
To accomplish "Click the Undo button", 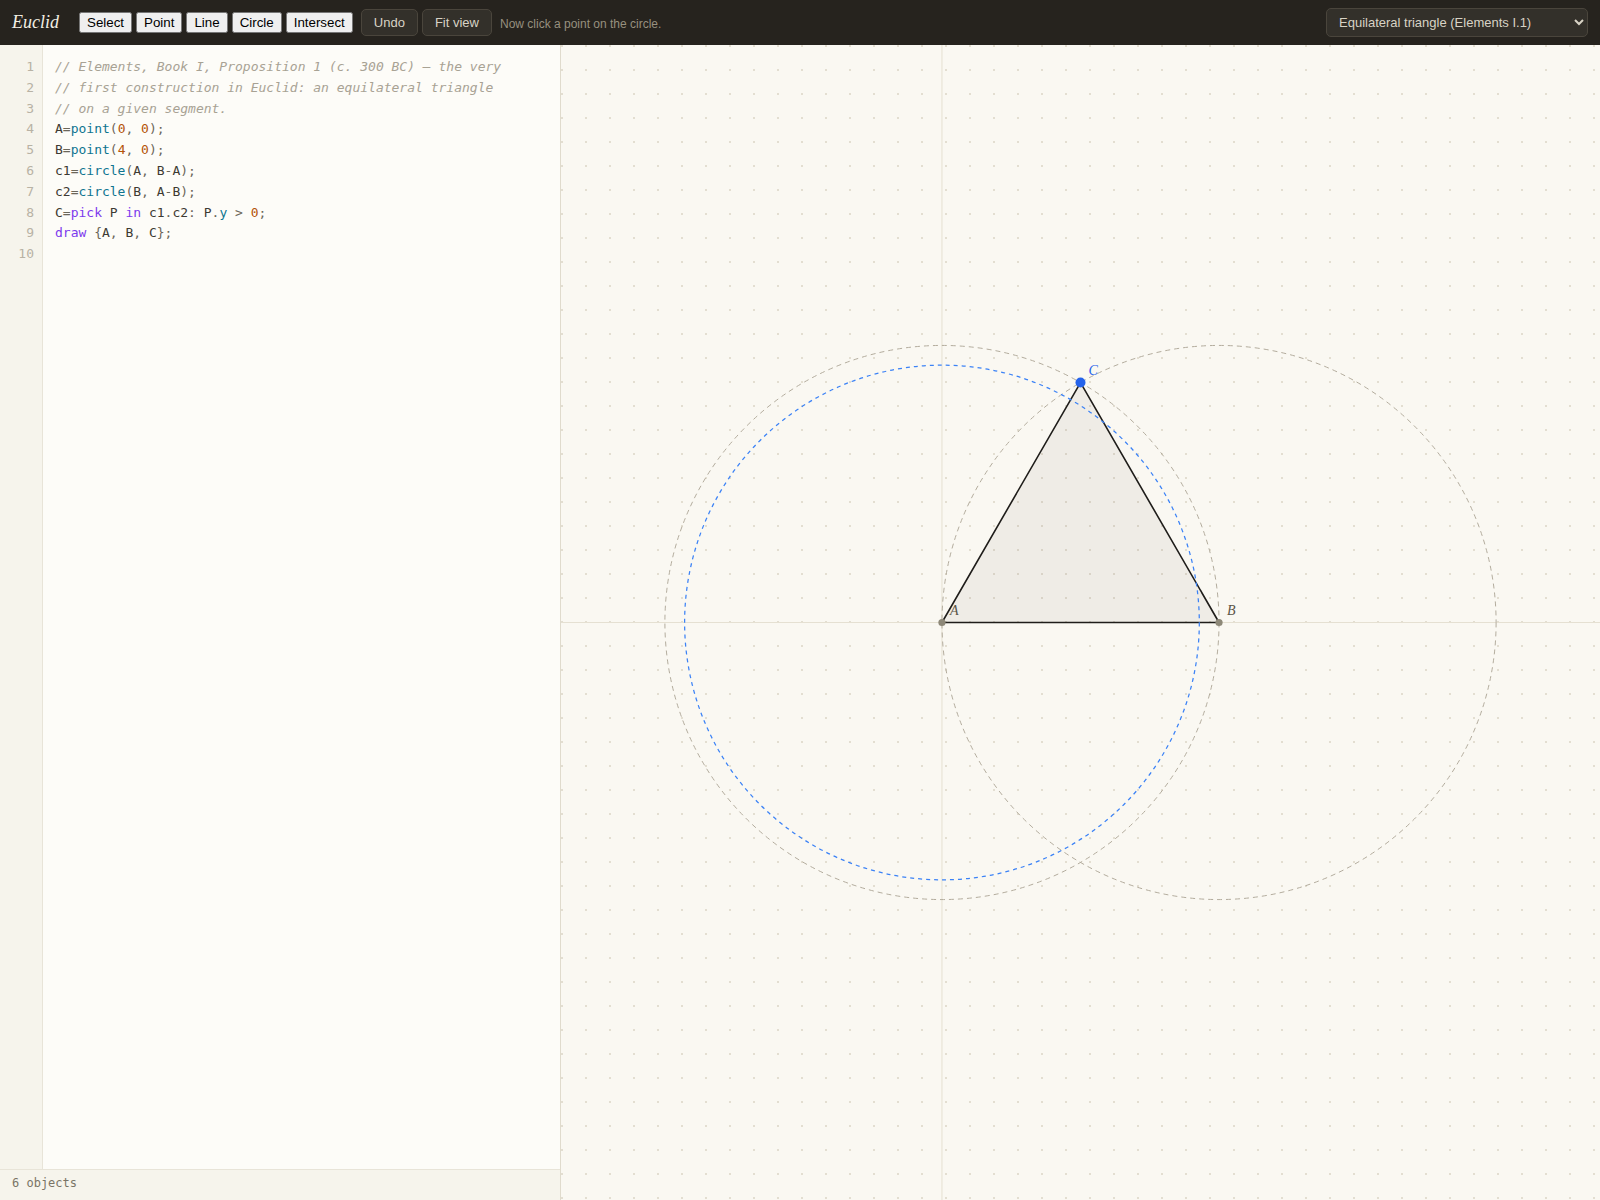I will 389,22.
